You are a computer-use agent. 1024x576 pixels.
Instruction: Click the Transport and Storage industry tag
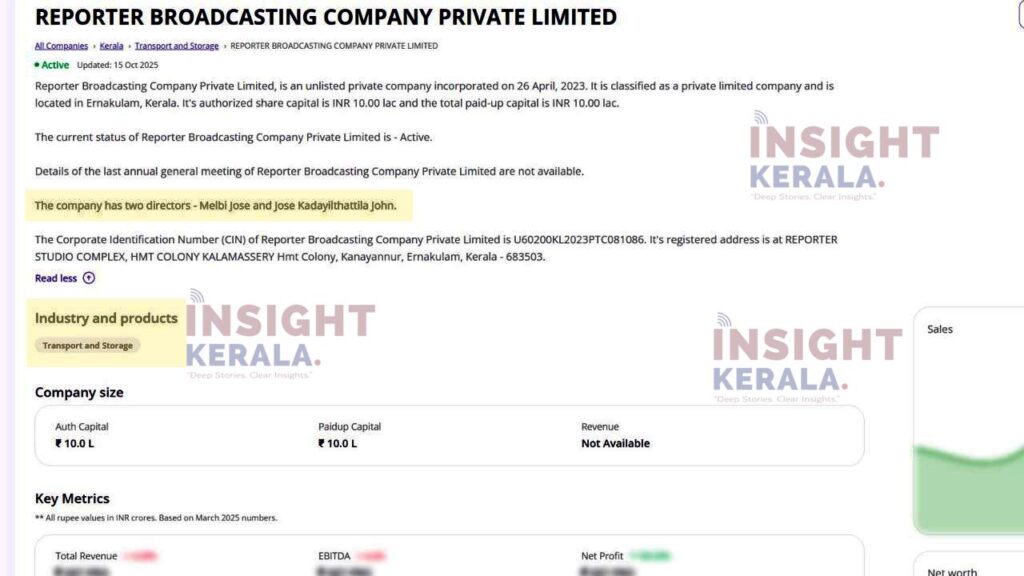point(86,345)
